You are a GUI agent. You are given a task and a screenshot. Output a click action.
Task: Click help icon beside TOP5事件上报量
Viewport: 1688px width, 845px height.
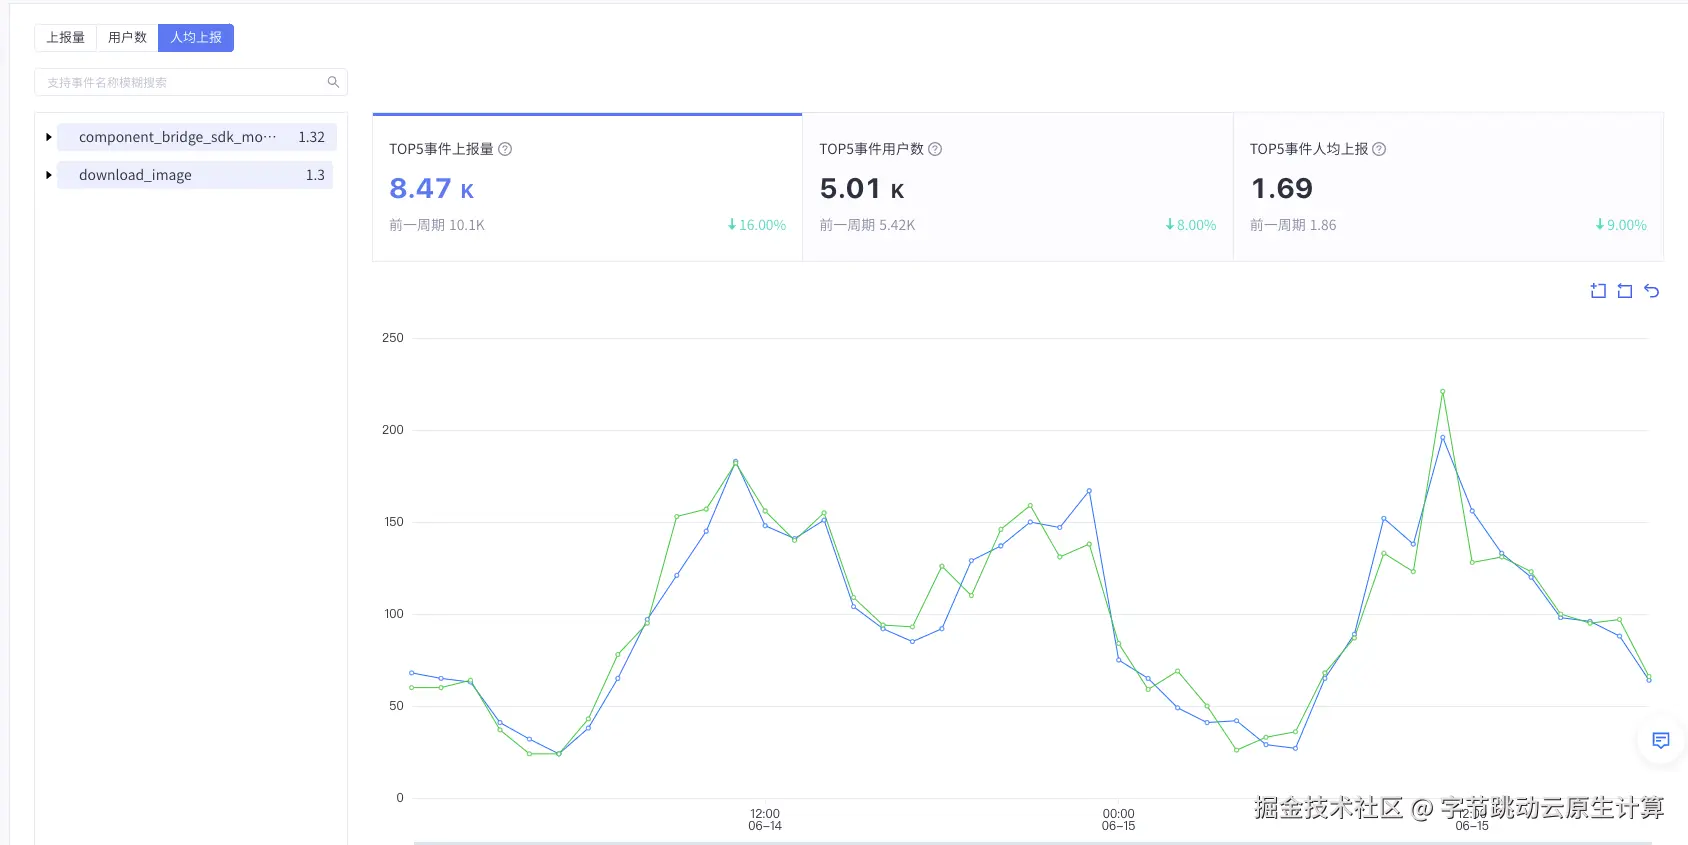pyautogui.click(x=505, y=149)
